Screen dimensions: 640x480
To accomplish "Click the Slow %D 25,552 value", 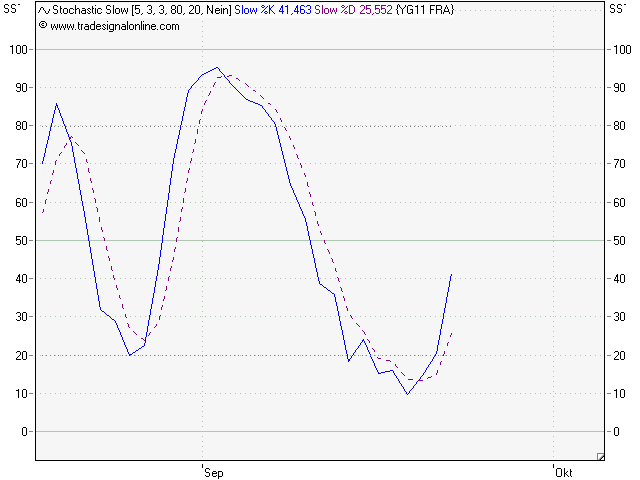I will tap(353, 10).
